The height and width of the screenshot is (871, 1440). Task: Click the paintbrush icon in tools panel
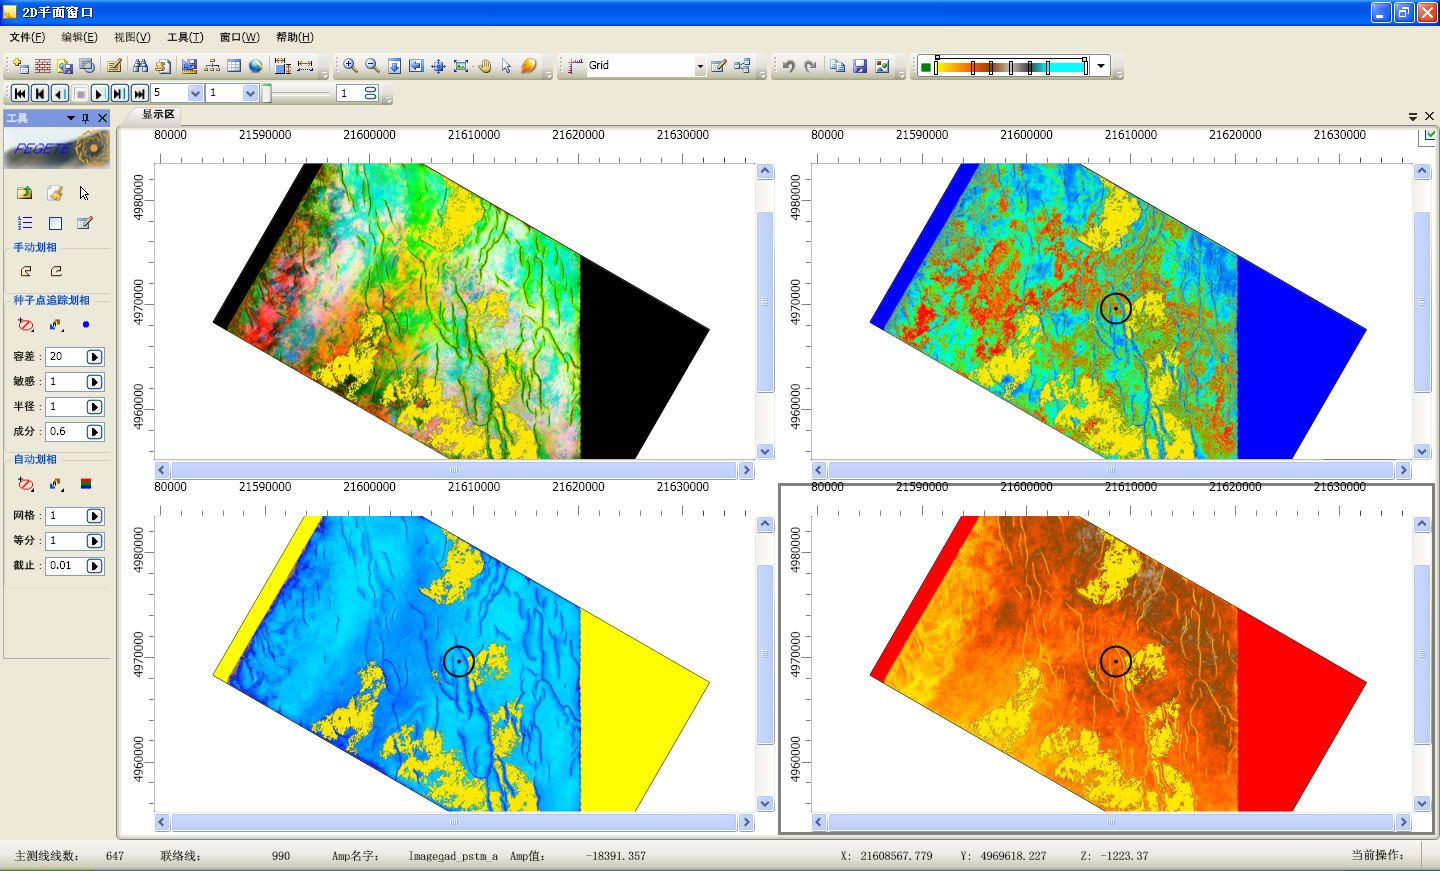(55, 193)
